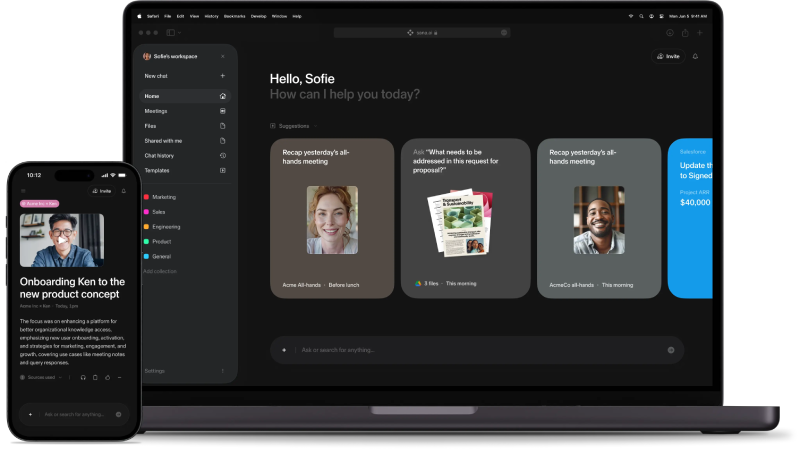This screenshot has height=454, width=800.
Task: Open the Safari sidebar button's dropdown chevron
Action: 179,33
